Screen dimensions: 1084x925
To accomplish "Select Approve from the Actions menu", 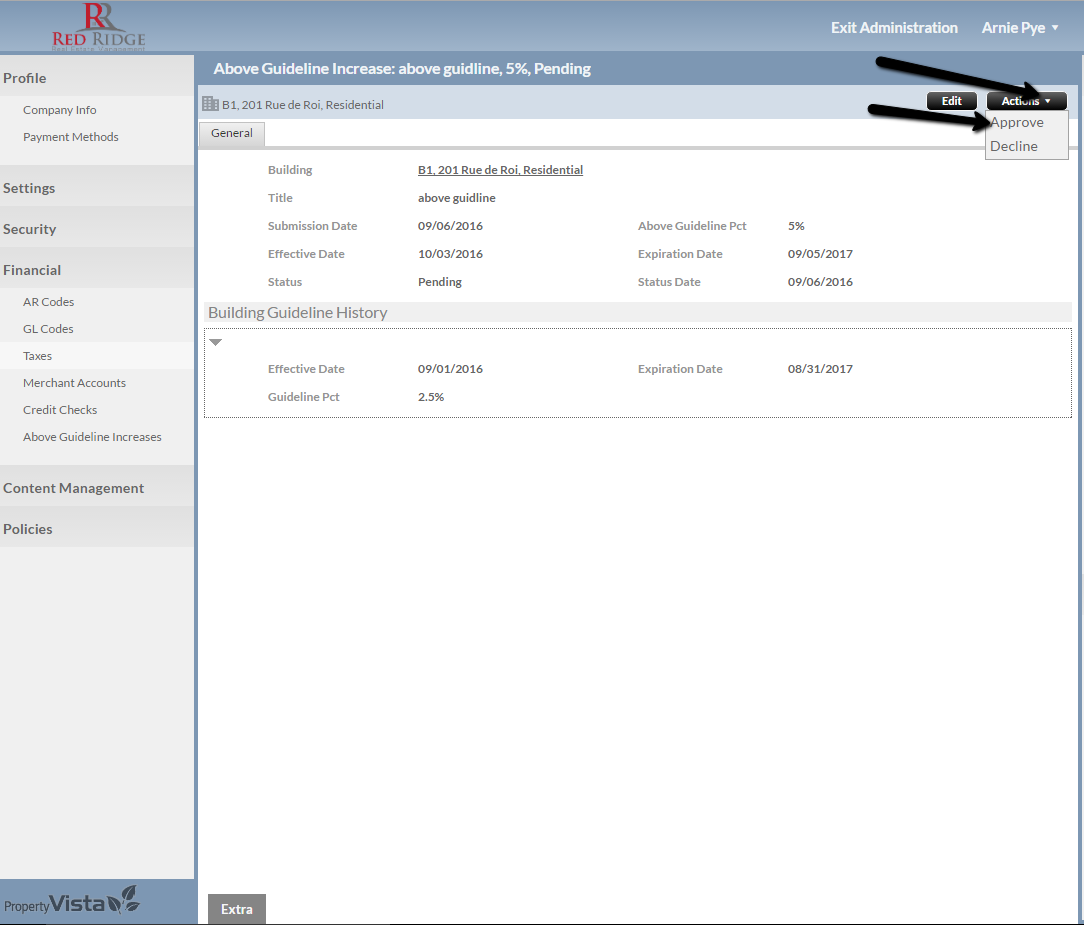I will [1017, 123].
